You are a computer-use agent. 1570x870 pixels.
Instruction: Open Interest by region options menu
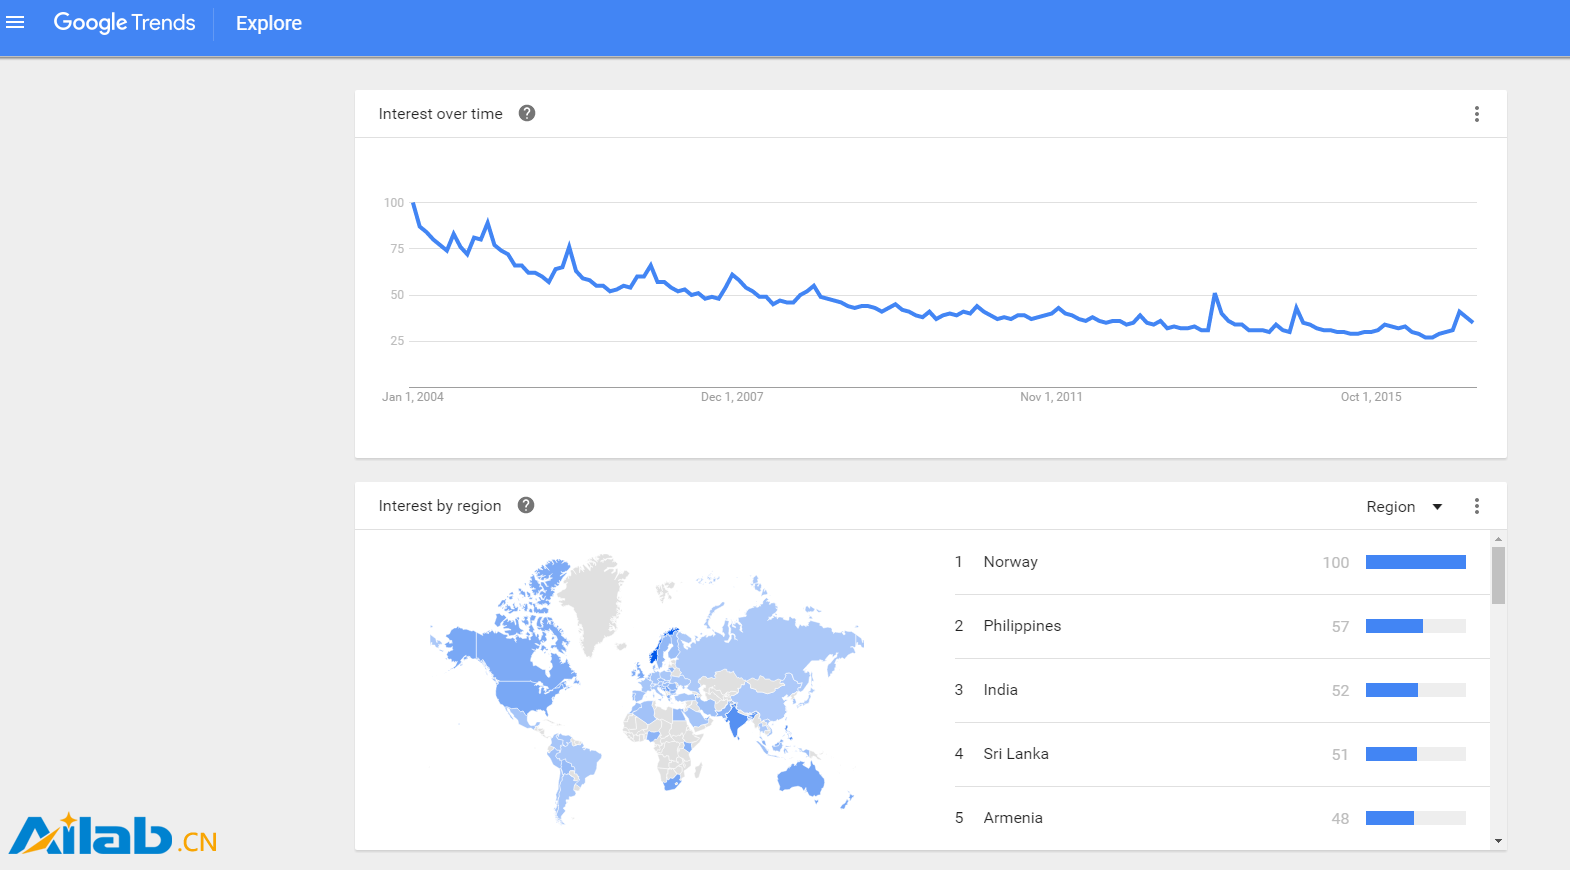tap(1476, 506)
